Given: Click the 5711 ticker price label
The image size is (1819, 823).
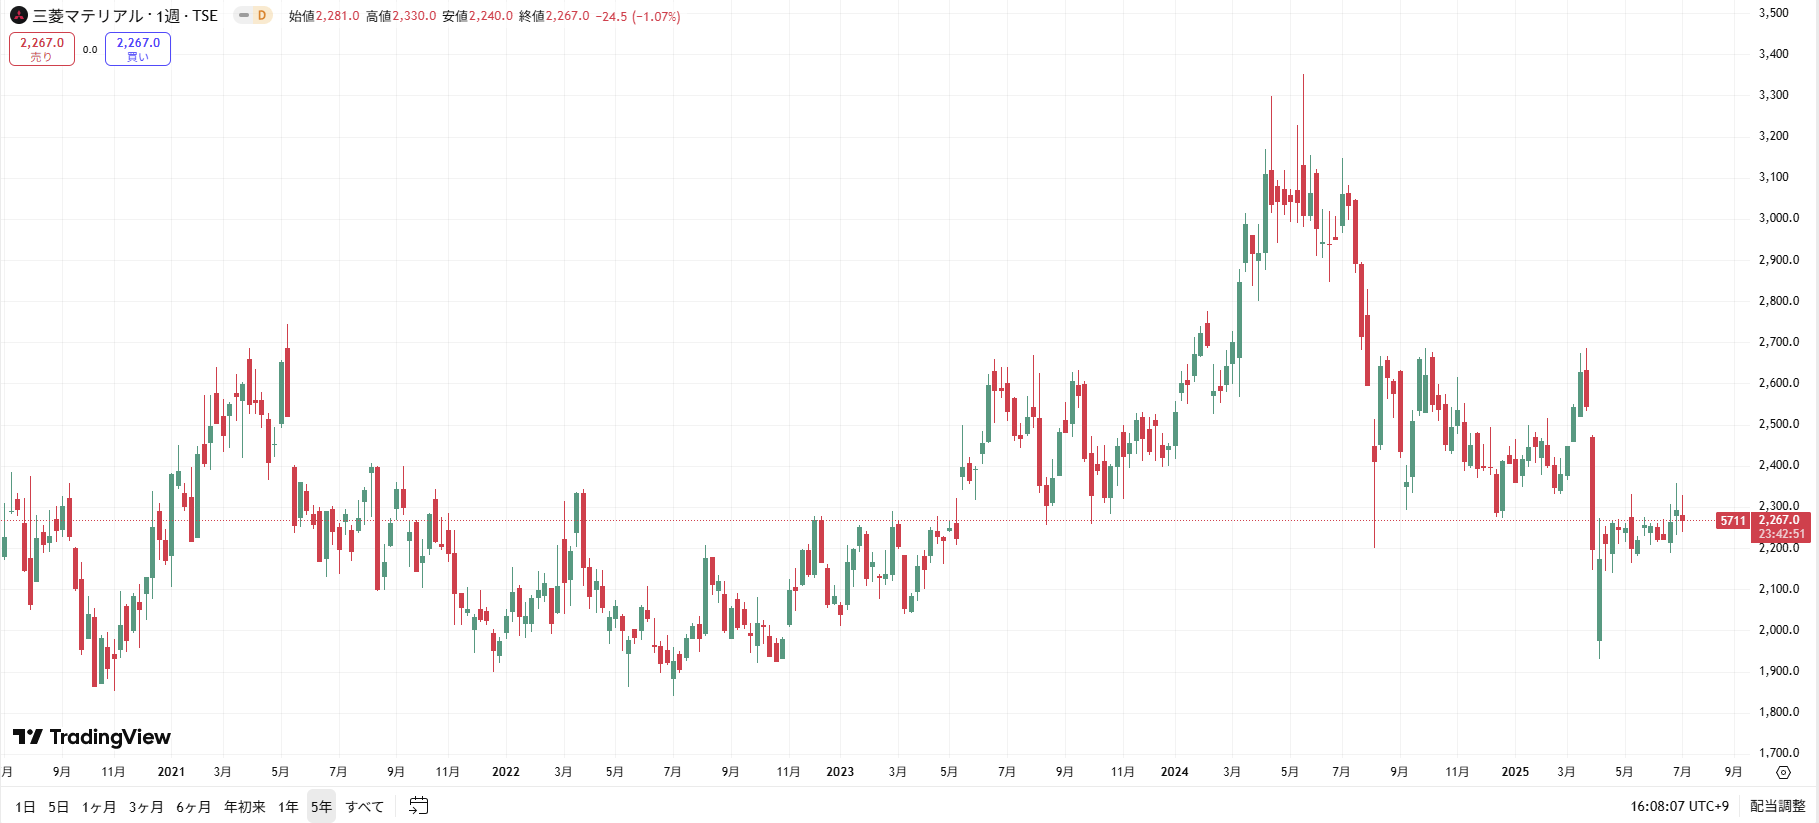Looking at the screenshot, I should click(x=1733, y=521).
